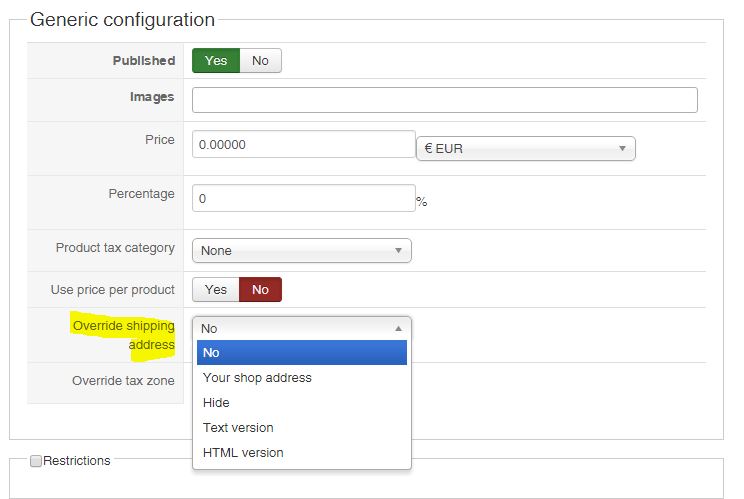
Task: Click the Generic configuration heading
Action: (x=122, y=20)
